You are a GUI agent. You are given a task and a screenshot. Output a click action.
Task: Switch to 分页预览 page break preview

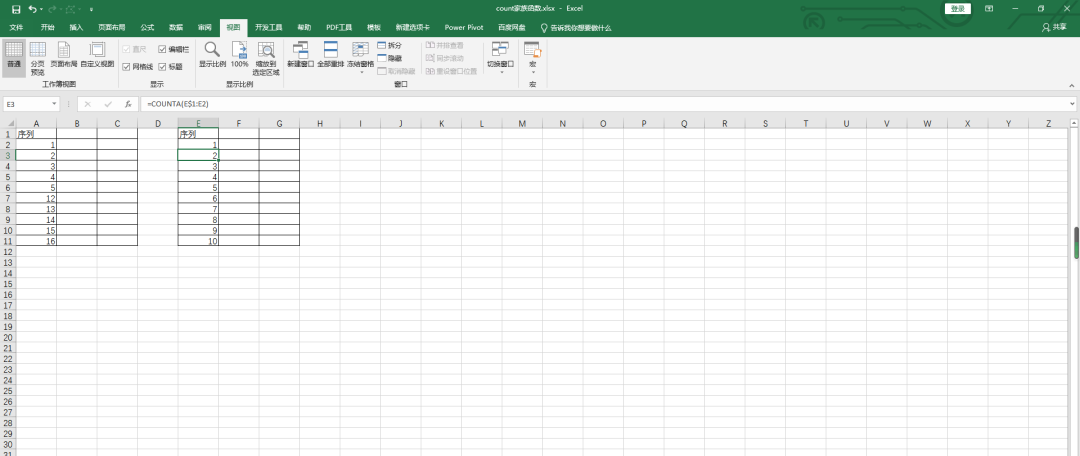tap(37, 58)
